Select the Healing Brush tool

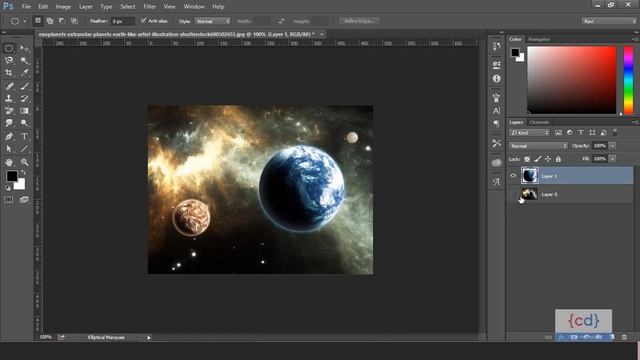(x=9, y=86)
